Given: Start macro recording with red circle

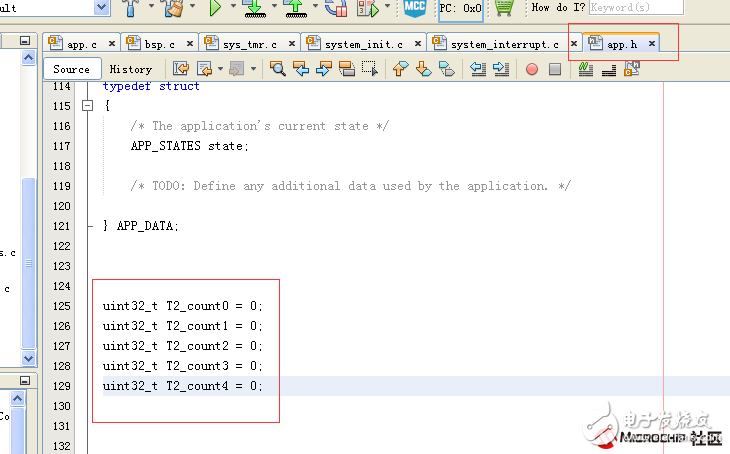Looking at the screenshot, I should (531, 69).
